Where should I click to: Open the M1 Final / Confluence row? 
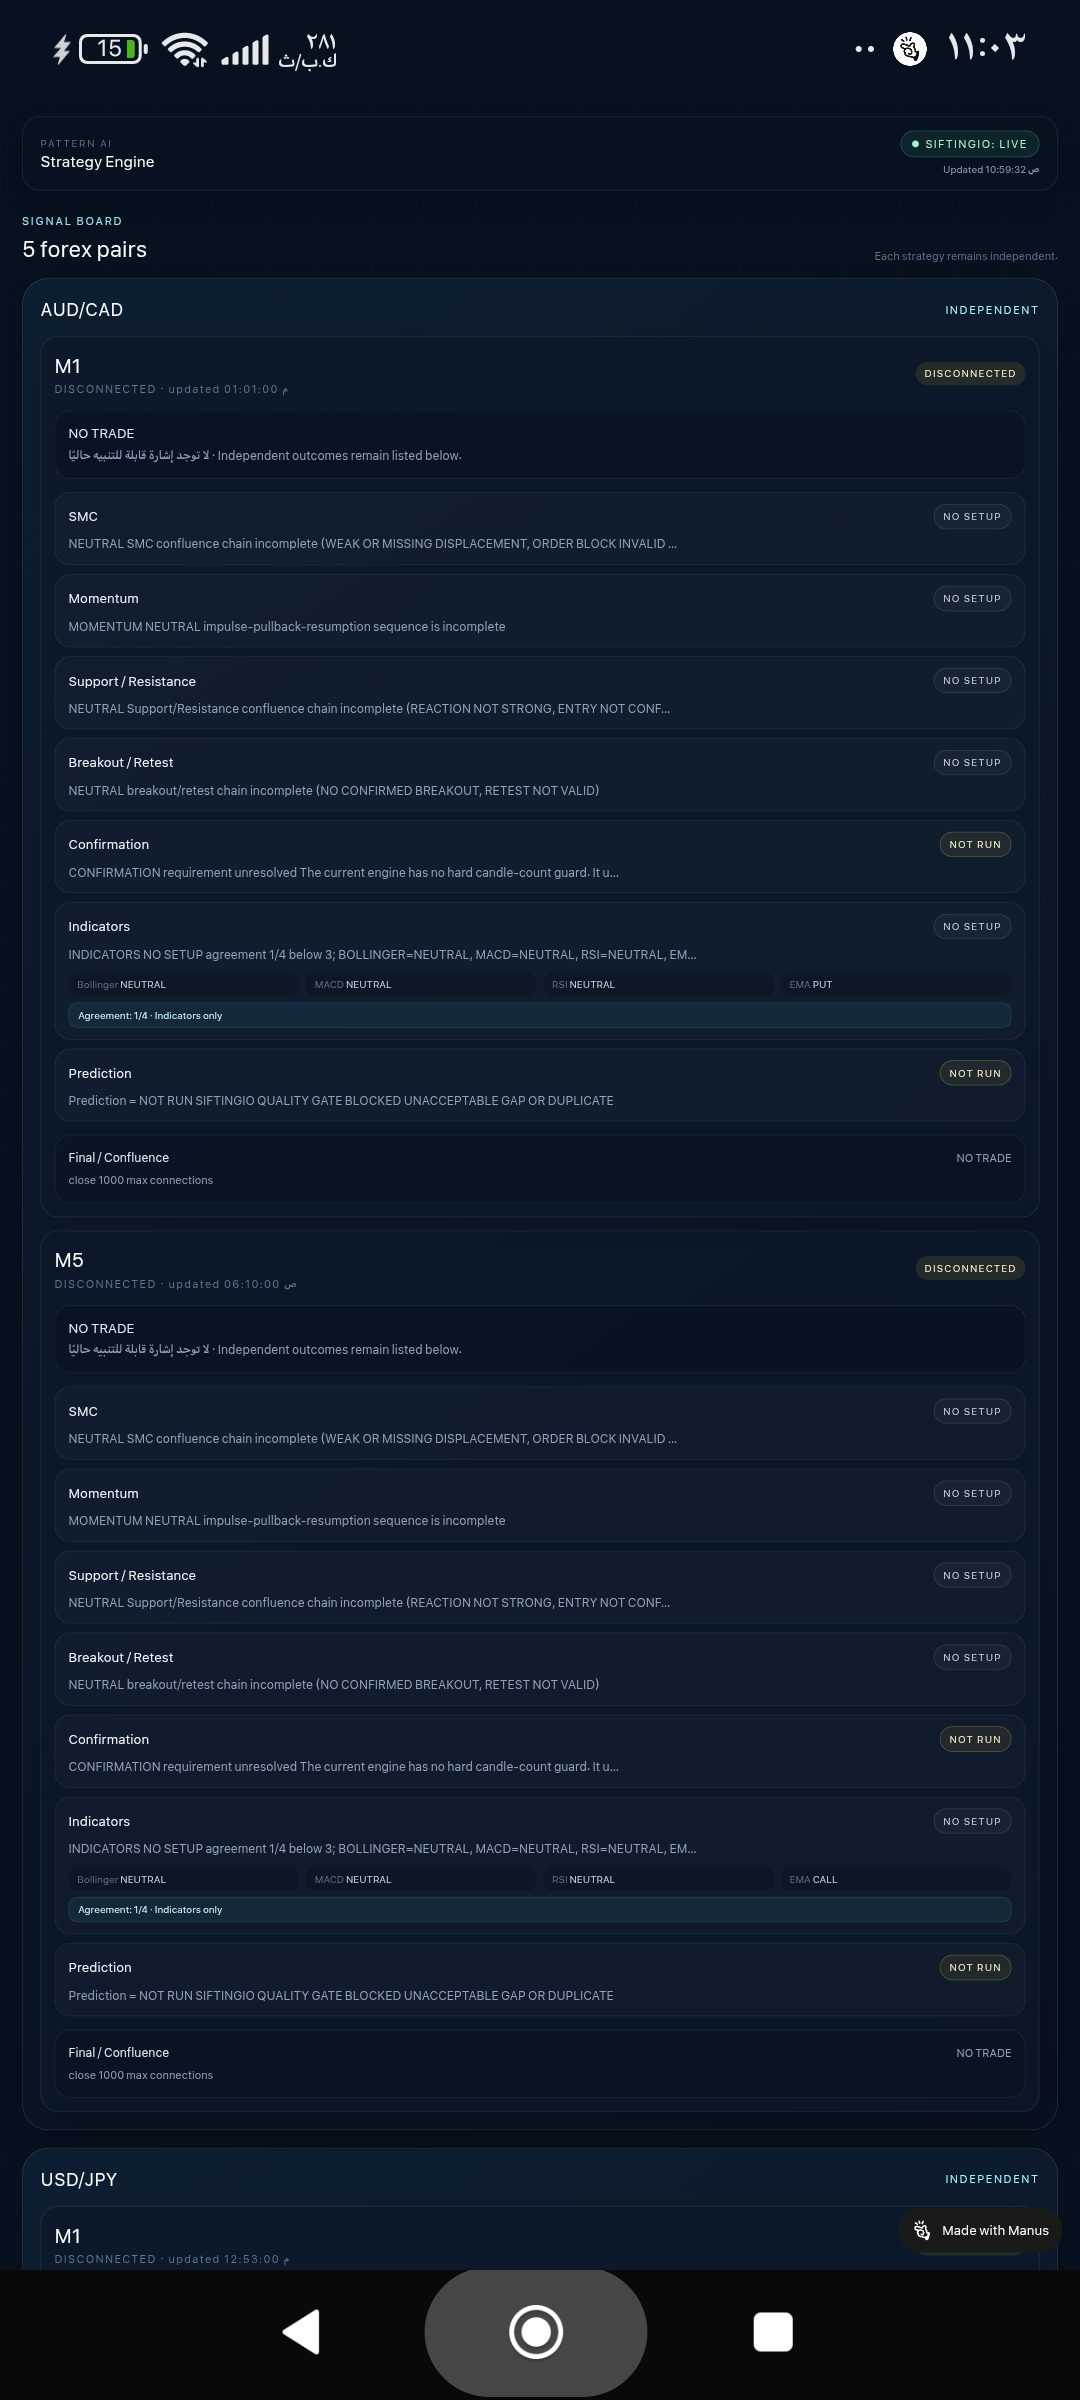540,1168
